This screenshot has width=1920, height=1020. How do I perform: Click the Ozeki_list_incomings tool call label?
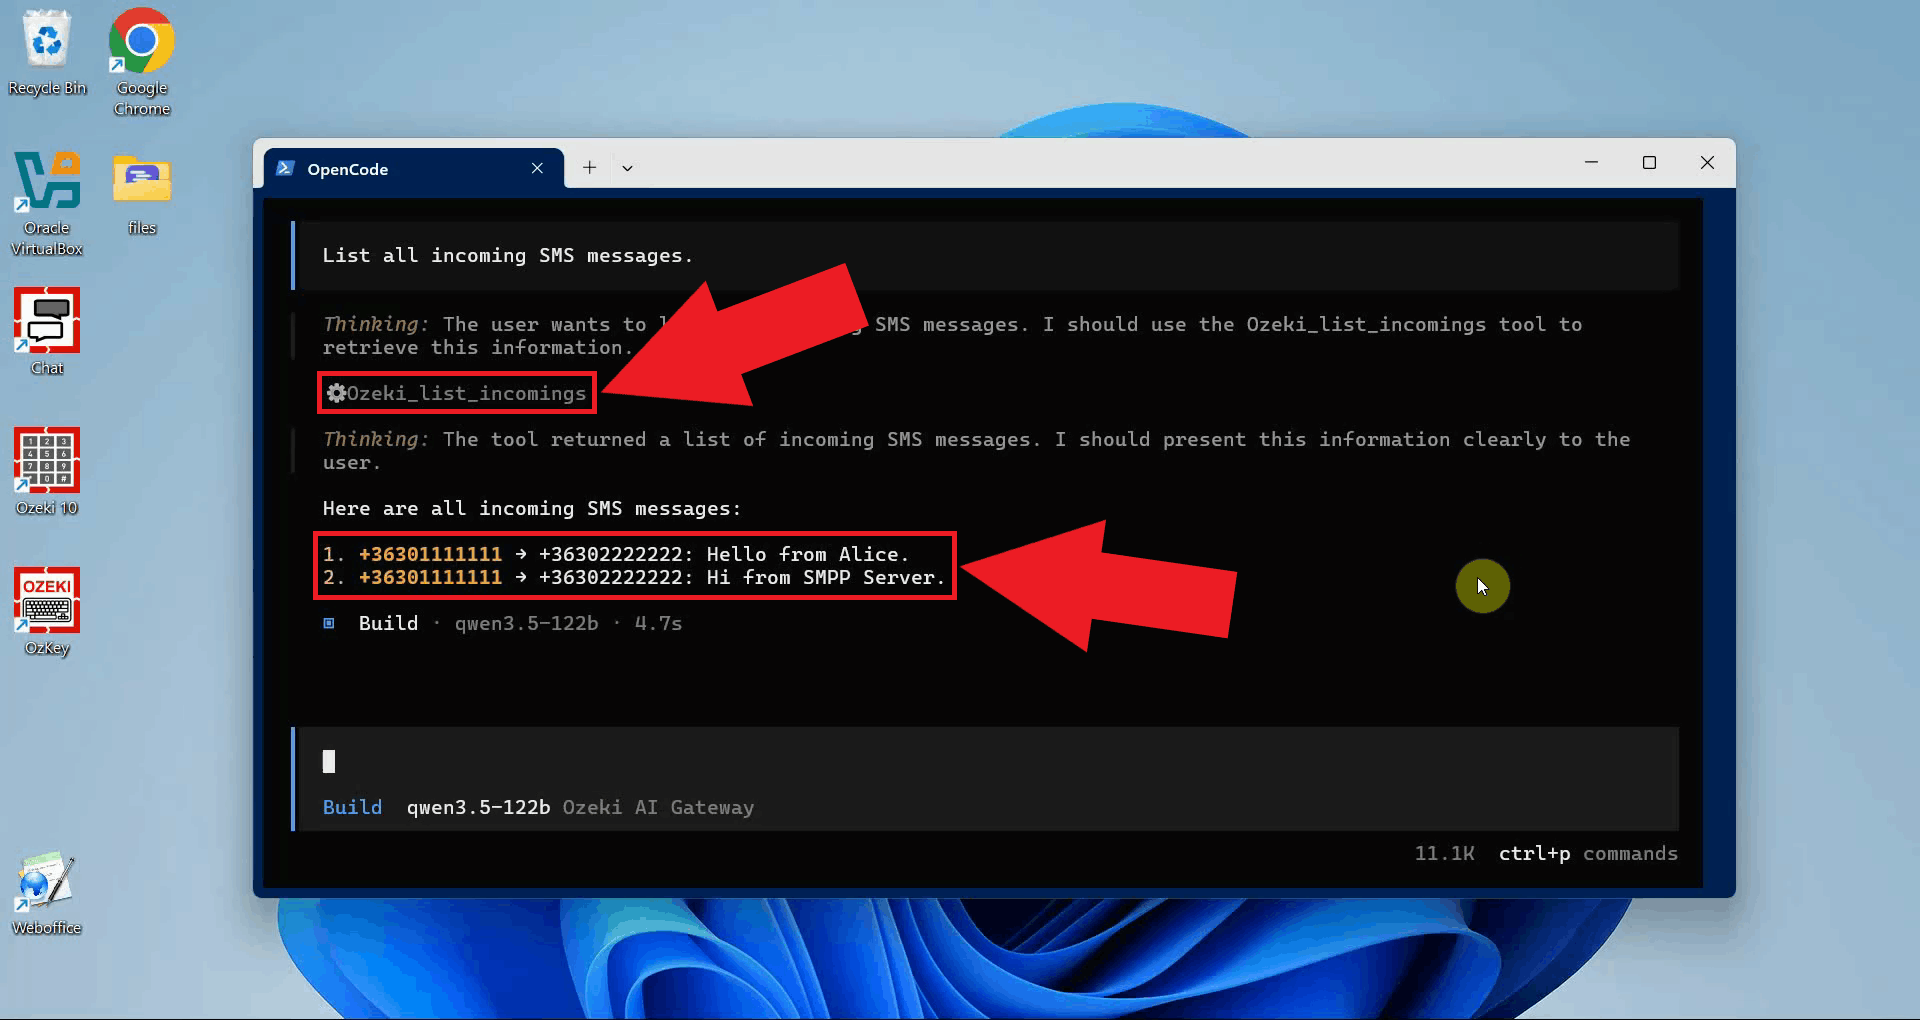pos(467,393)
